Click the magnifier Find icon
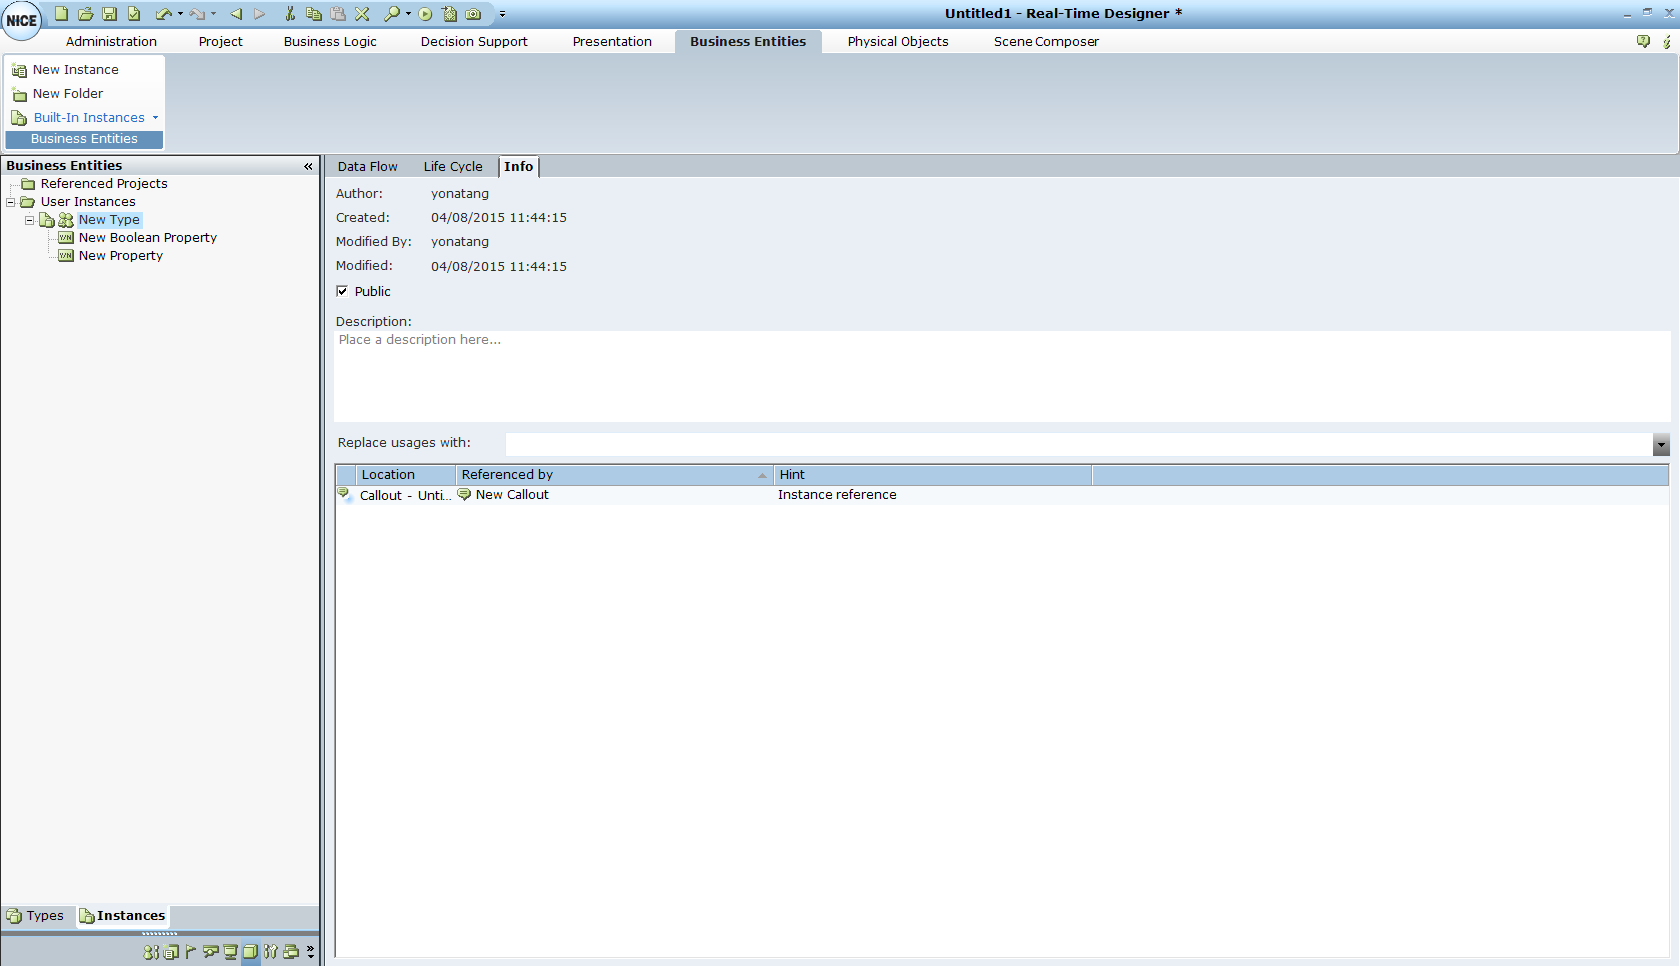Screen dimensions: 1680x966 pos(392,14)
